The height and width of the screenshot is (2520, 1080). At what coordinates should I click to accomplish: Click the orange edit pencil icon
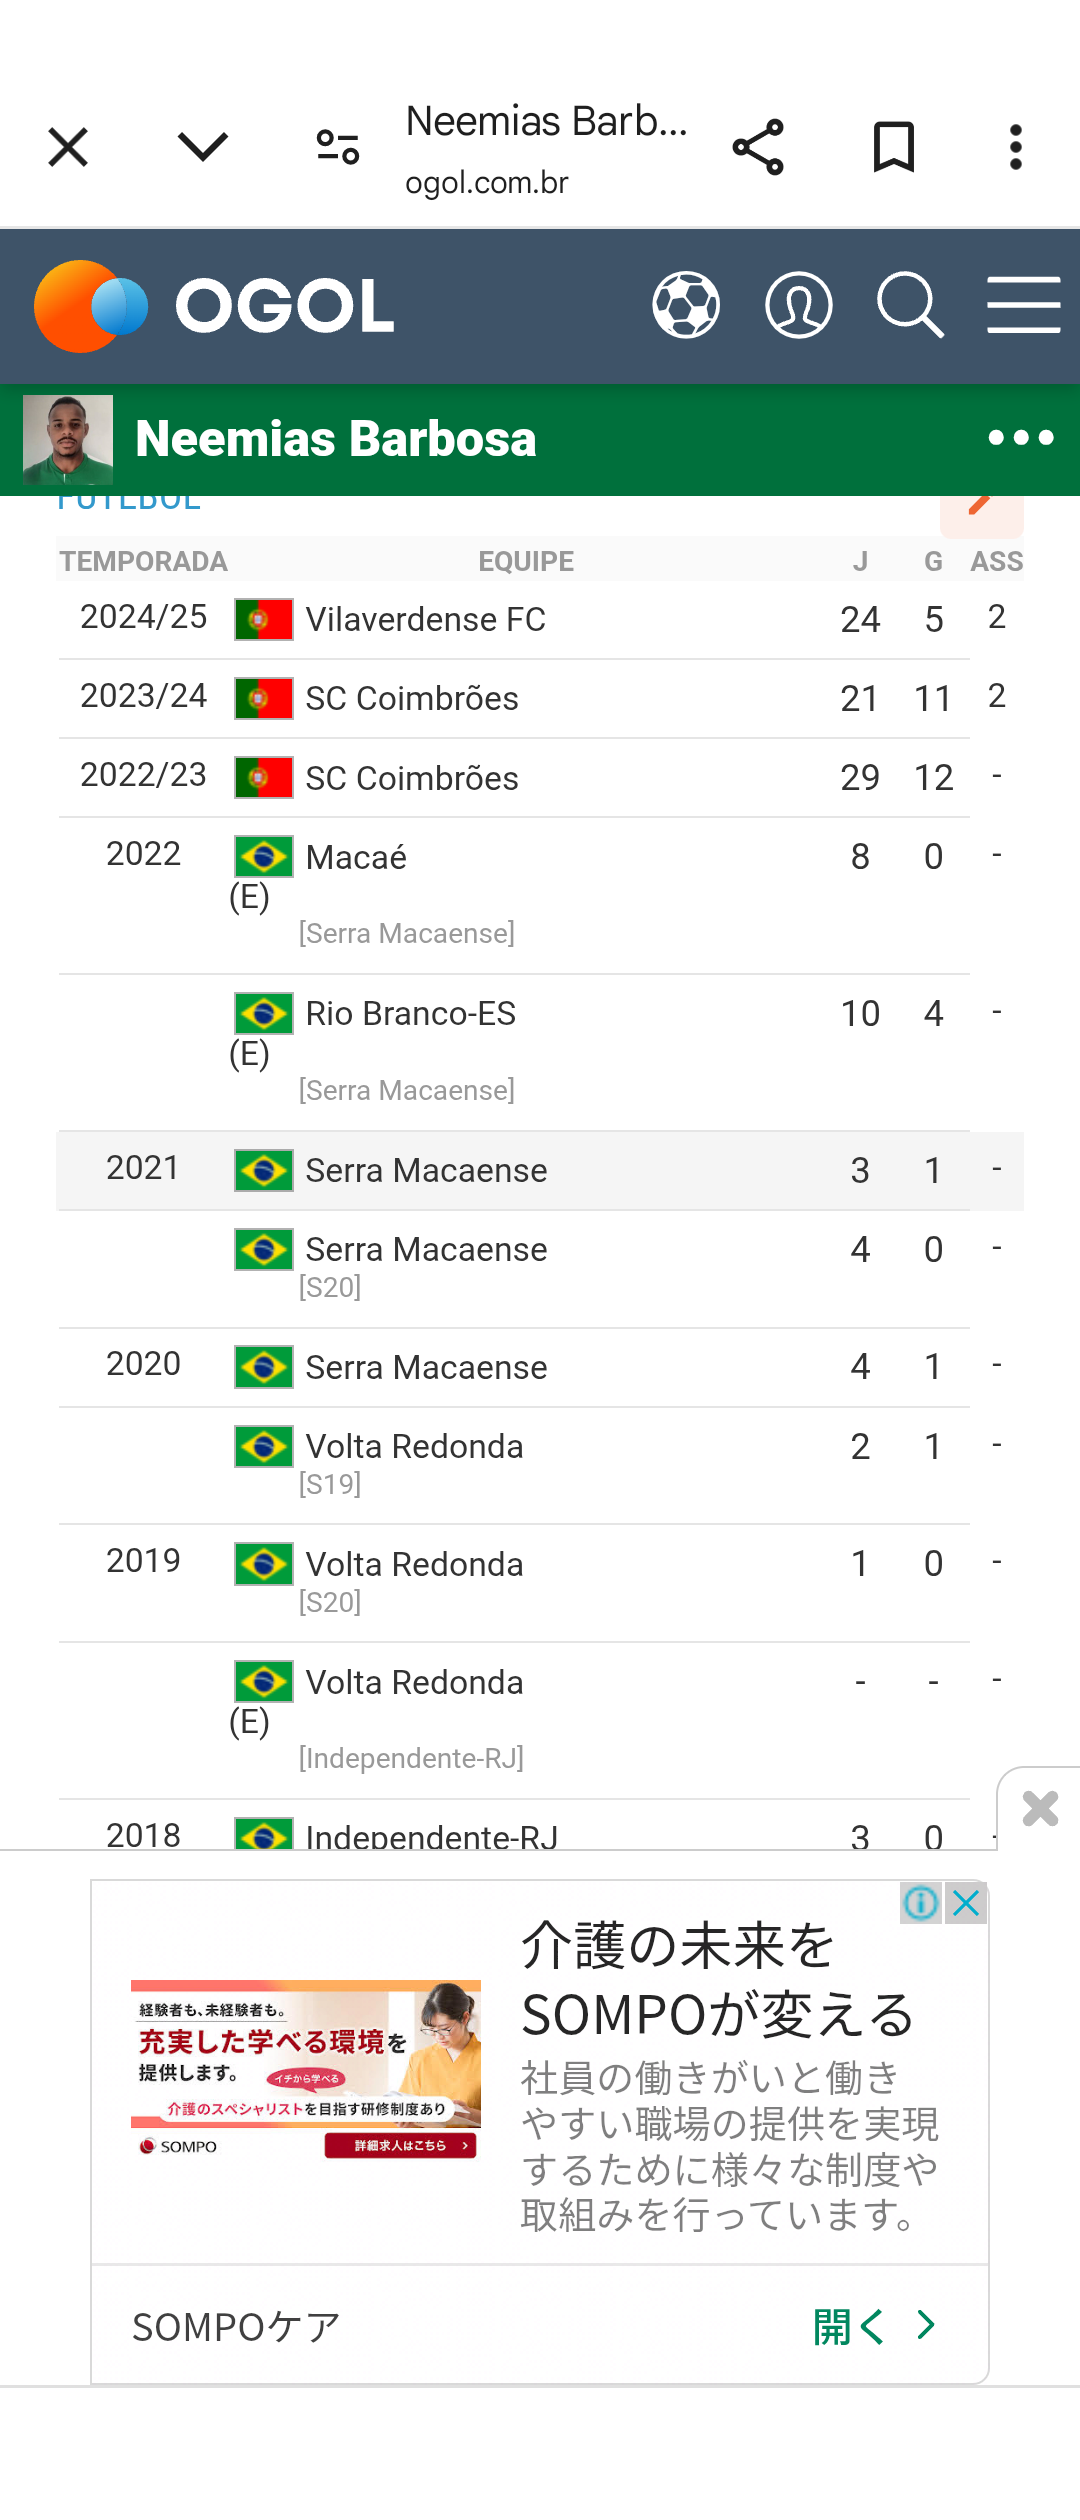[x=981, y=504]
